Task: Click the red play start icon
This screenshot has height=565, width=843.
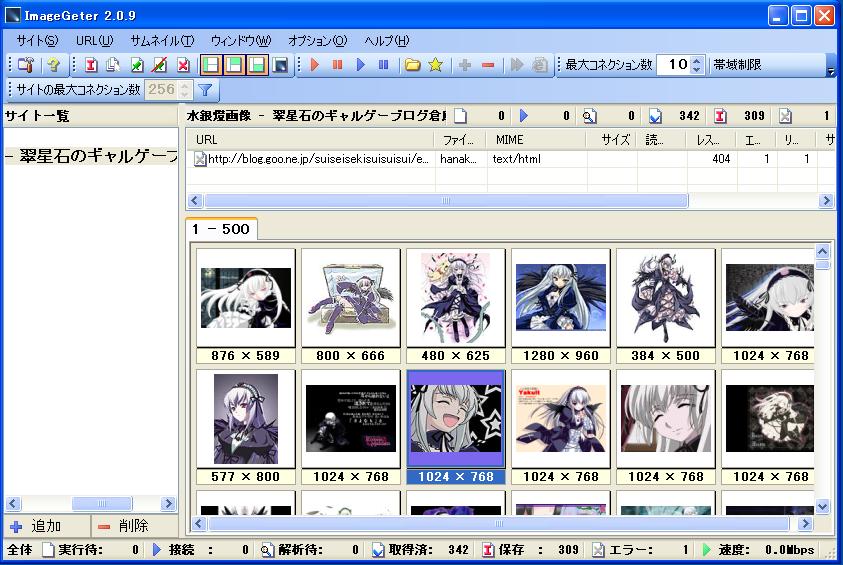Action: click(315, 65)
